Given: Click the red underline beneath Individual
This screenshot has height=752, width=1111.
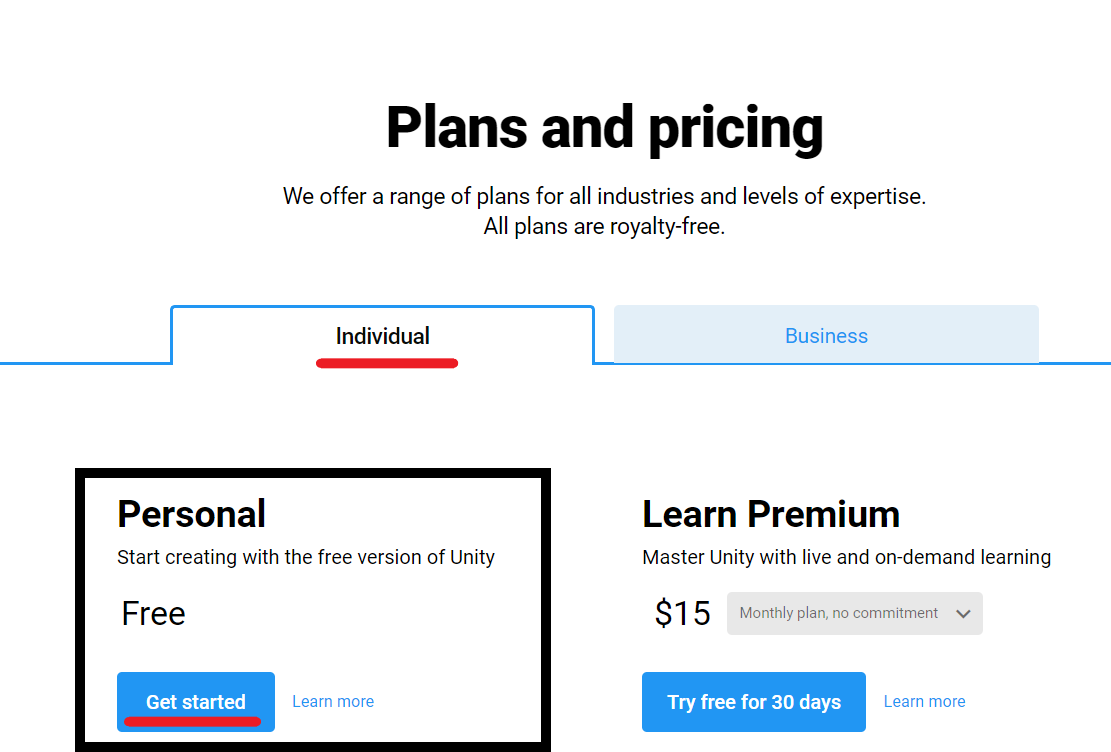Looking at the screenshot, I should tap(387, 363).
